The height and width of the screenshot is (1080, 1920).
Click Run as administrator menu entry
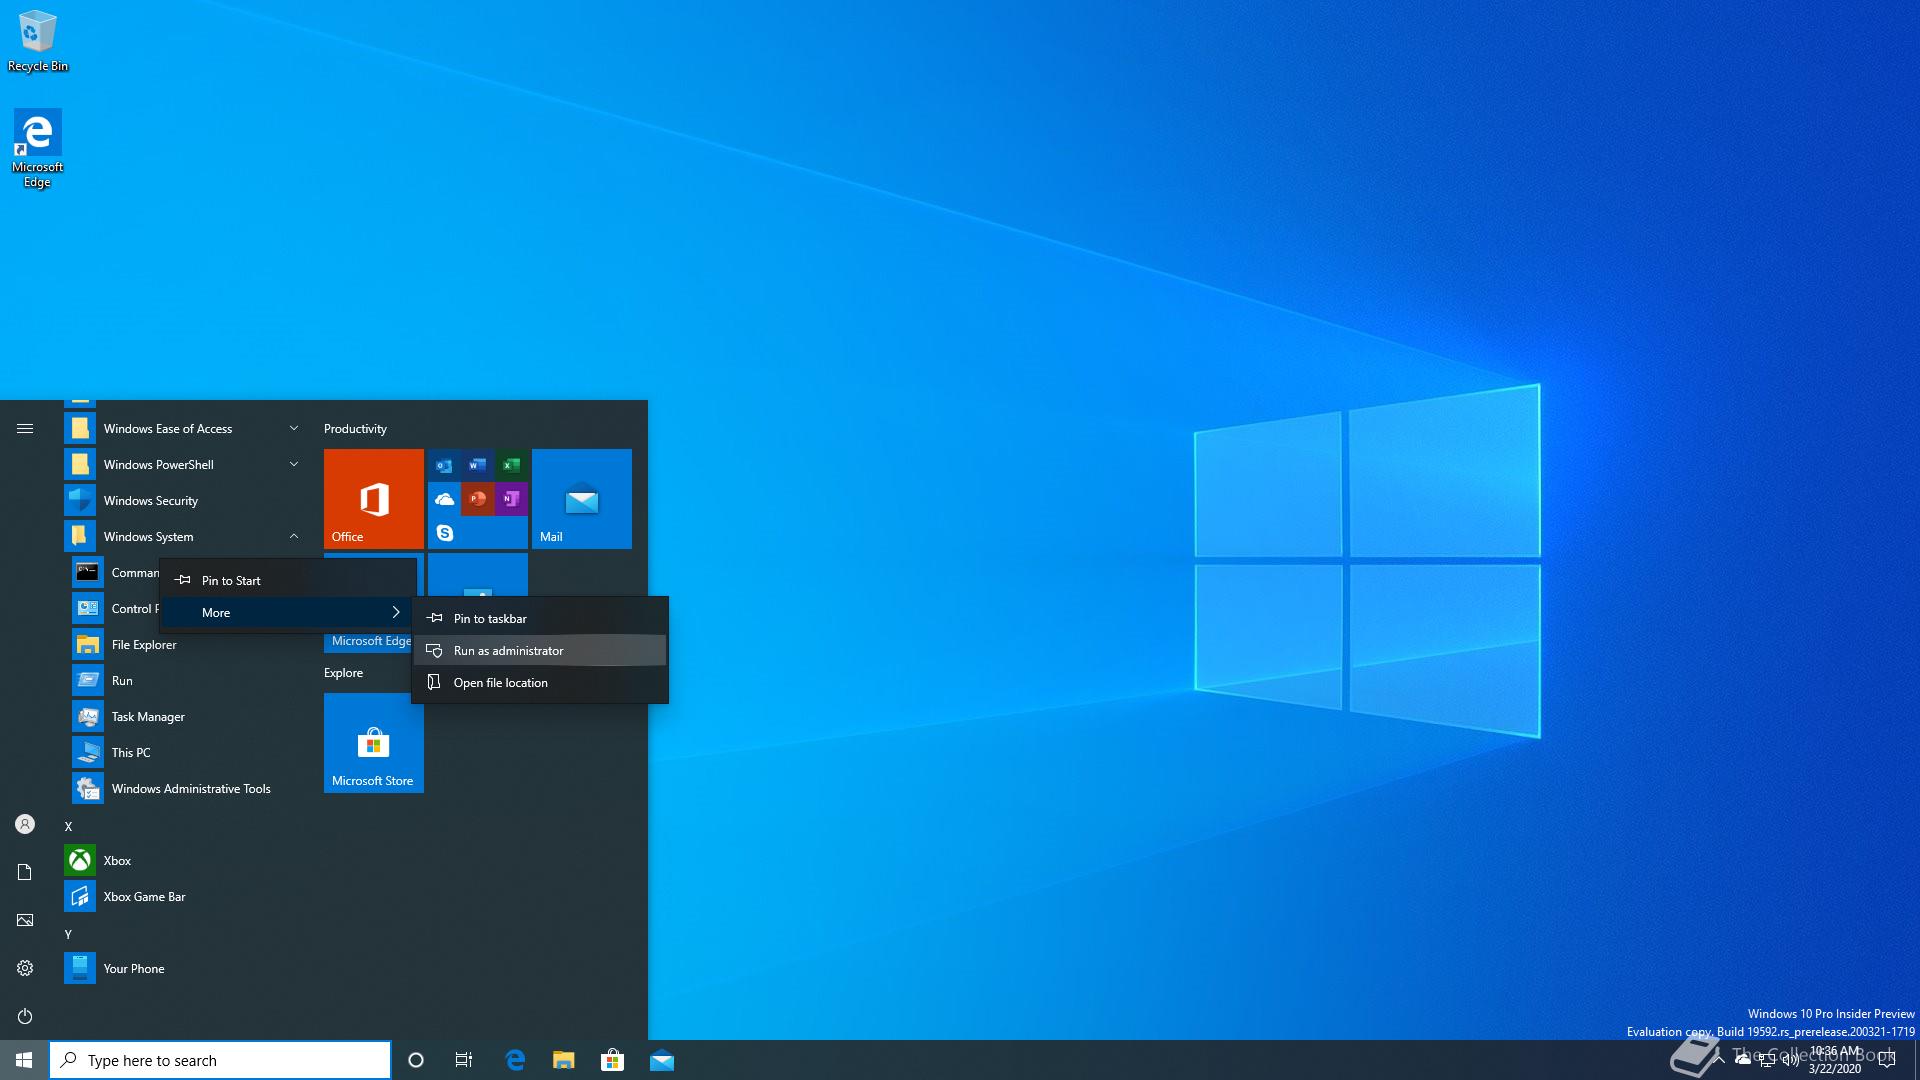click(508, 651)
